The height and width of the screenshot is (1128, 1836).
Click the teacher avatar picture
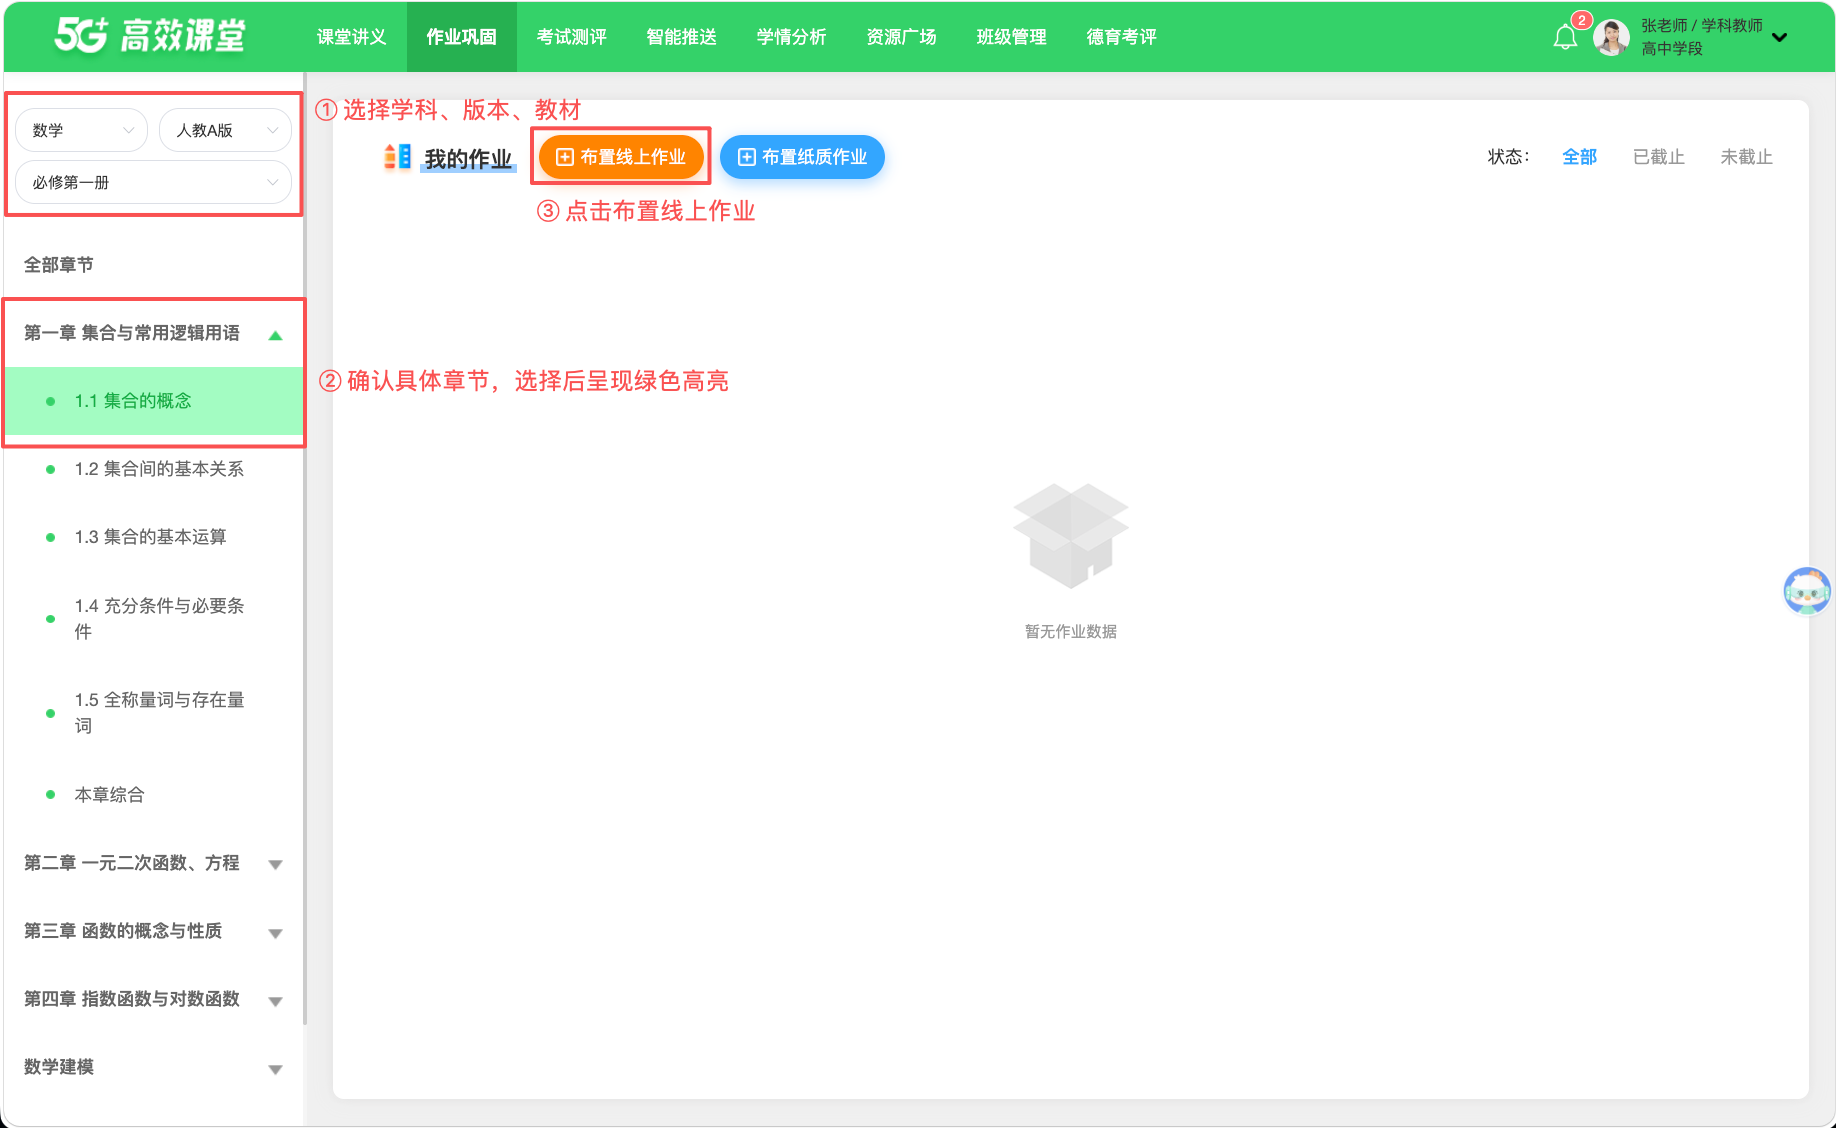(1611, 37)
